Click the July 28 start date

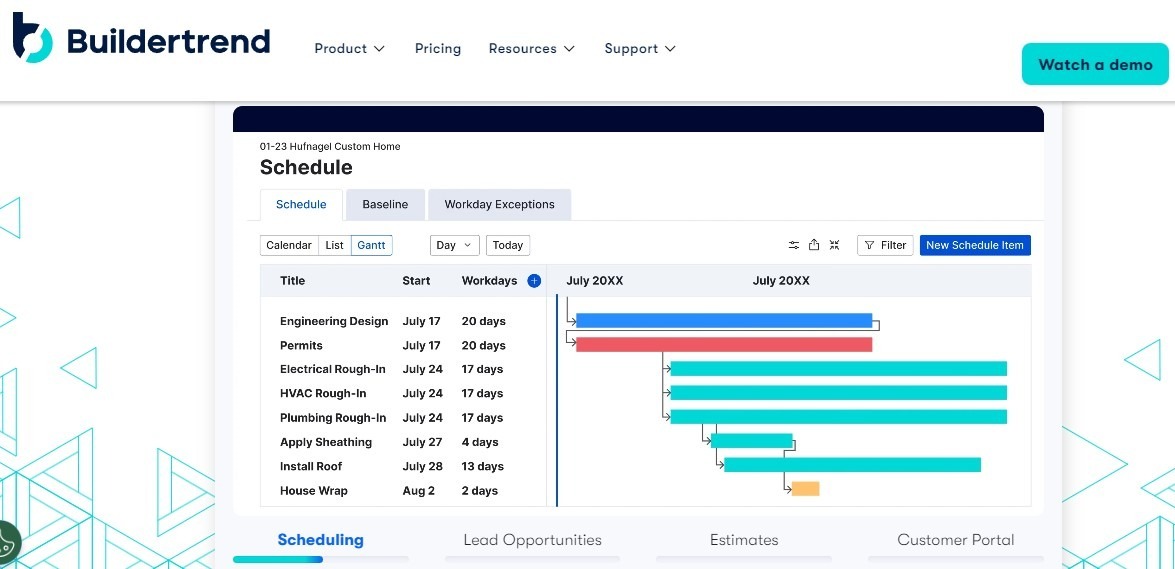click(423, 466)
